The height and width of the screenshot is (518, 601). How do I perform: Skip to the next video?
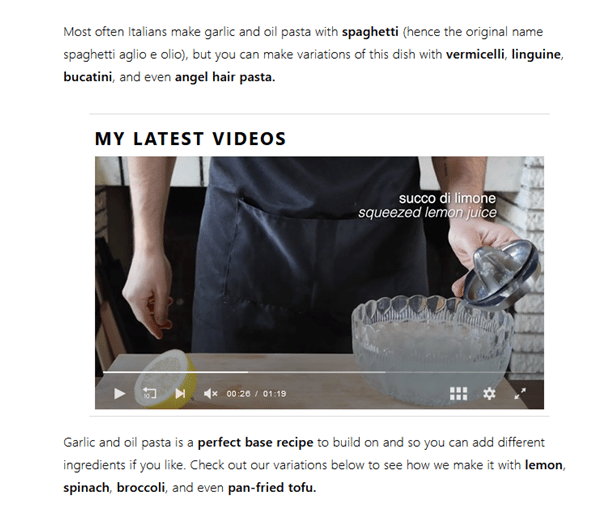(x=180, y=393)
